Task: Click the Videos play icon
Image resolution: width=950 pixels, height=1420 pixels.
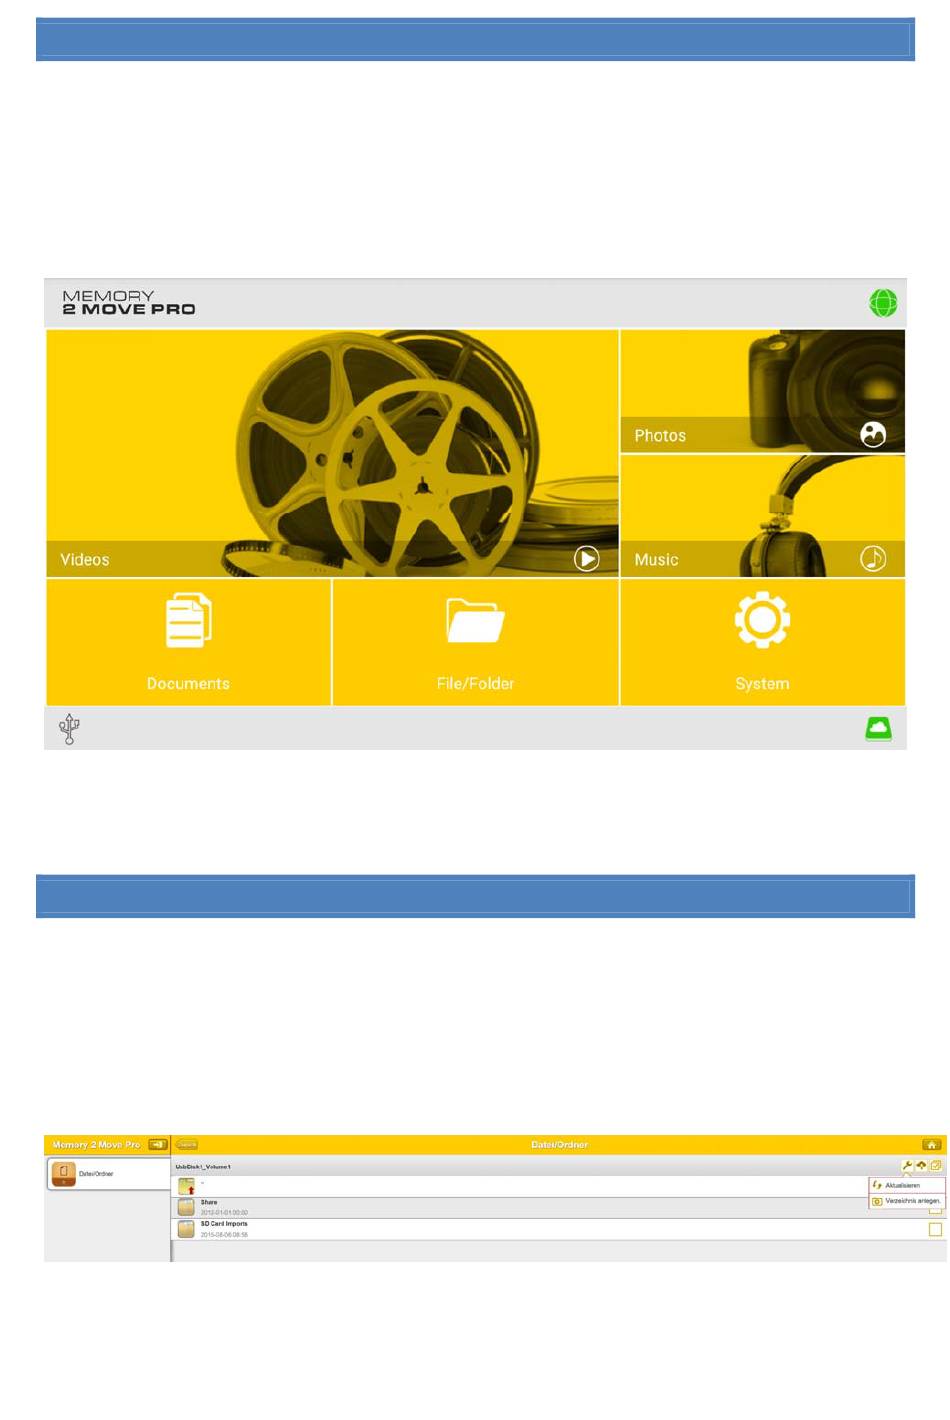Action: tap(587, 559)
